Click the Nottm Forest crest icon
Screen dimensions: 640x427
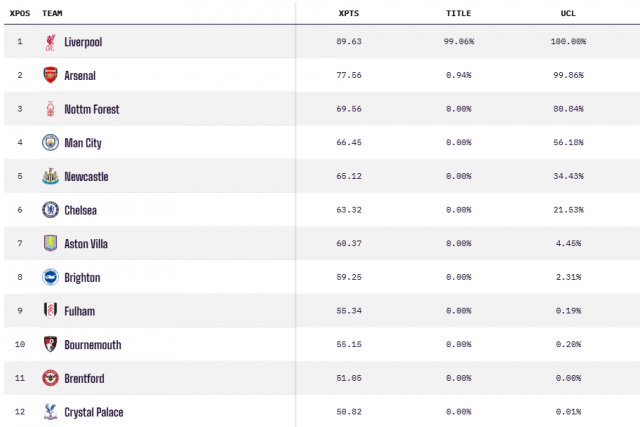click(50, 109)
